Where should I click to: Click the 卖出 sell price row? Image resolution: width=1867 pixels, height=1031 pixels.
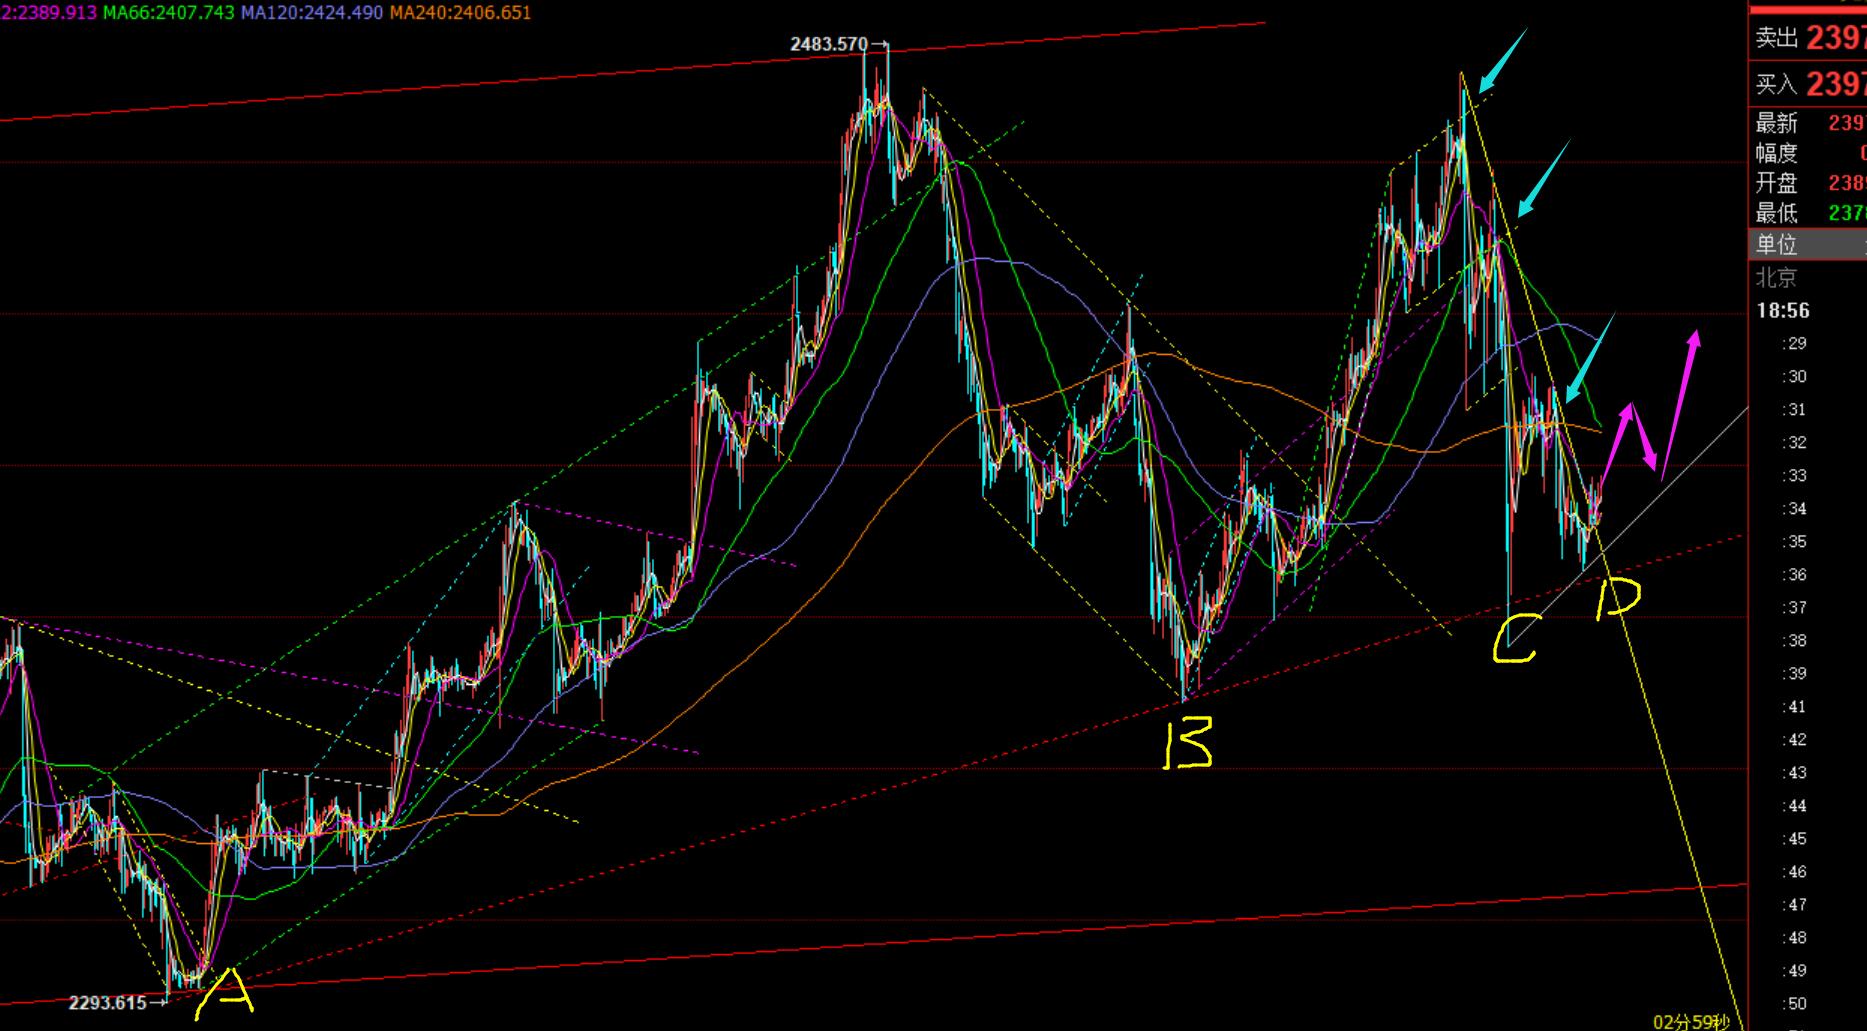coord(1808,38)
